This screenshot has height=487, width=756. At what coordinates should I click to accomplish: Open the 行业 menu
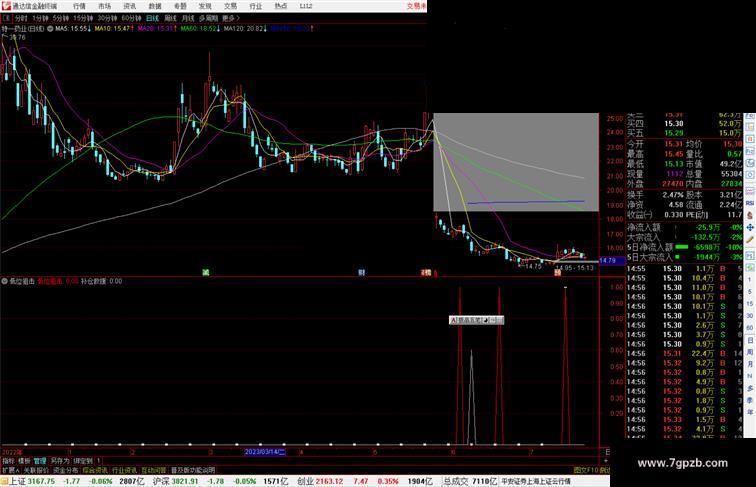256,6
